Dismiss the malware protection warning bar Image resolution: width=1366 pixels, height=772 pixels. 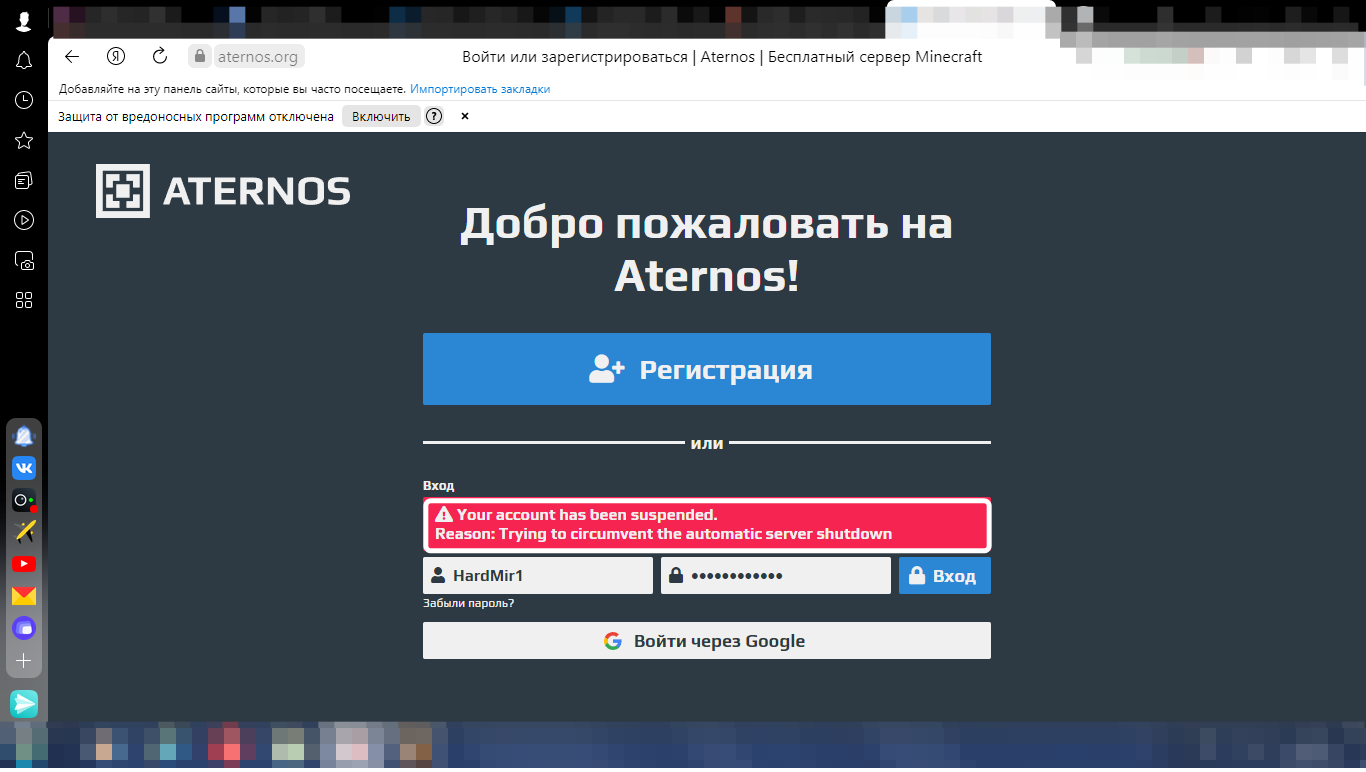(465, 116)
